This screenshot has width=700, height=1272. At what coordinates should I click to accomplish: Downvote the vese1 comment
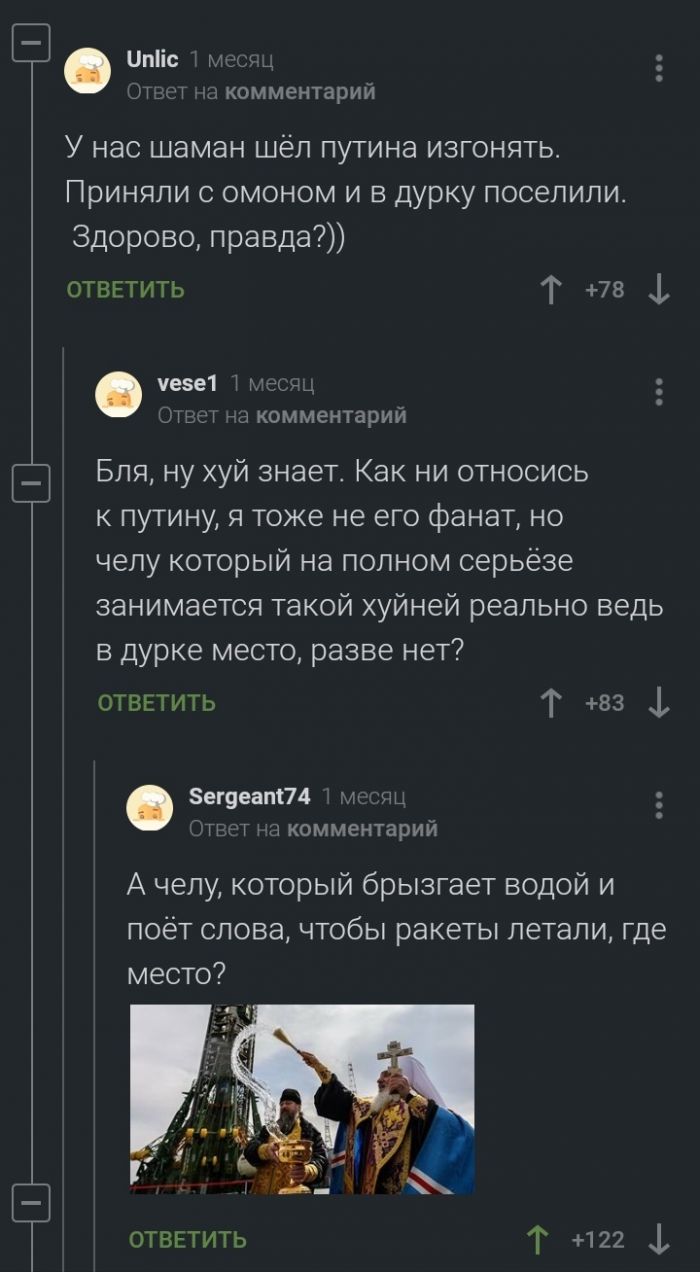pyautogui.click(x=658, y=703)
